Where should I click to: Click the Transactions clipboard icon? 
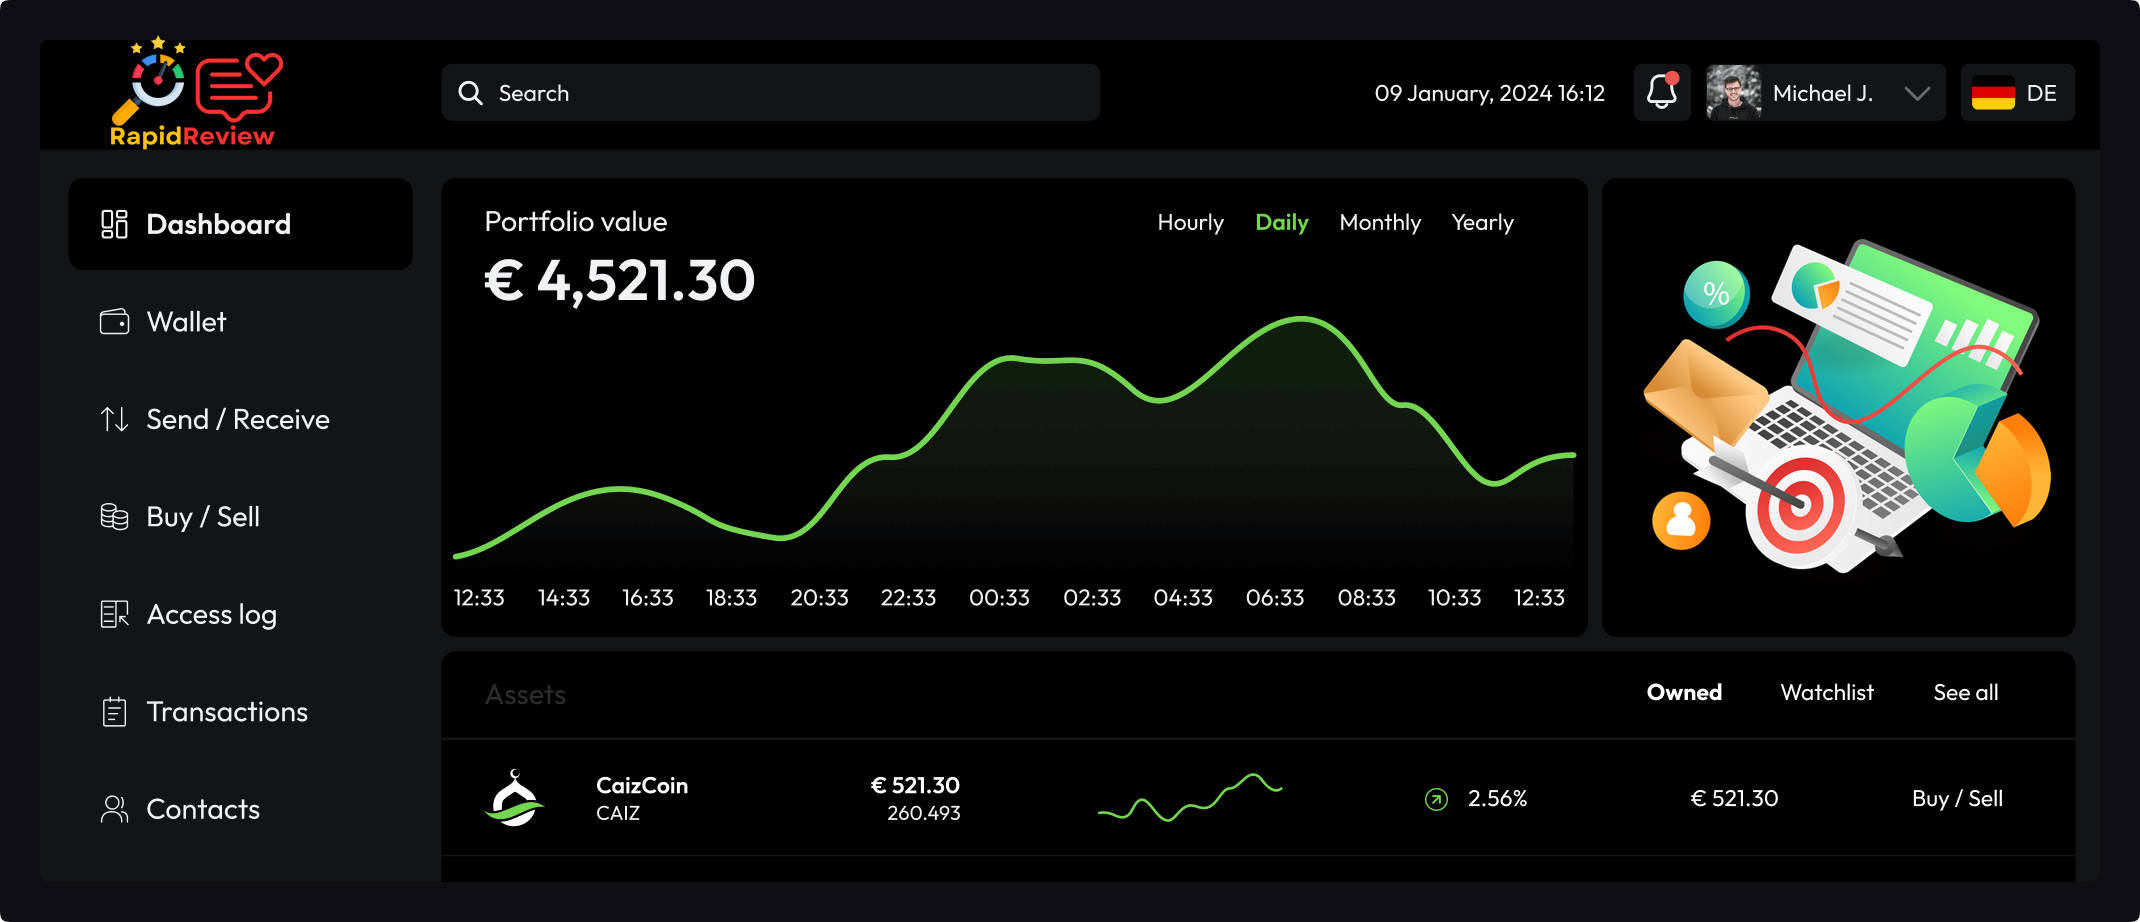[114, 712]
